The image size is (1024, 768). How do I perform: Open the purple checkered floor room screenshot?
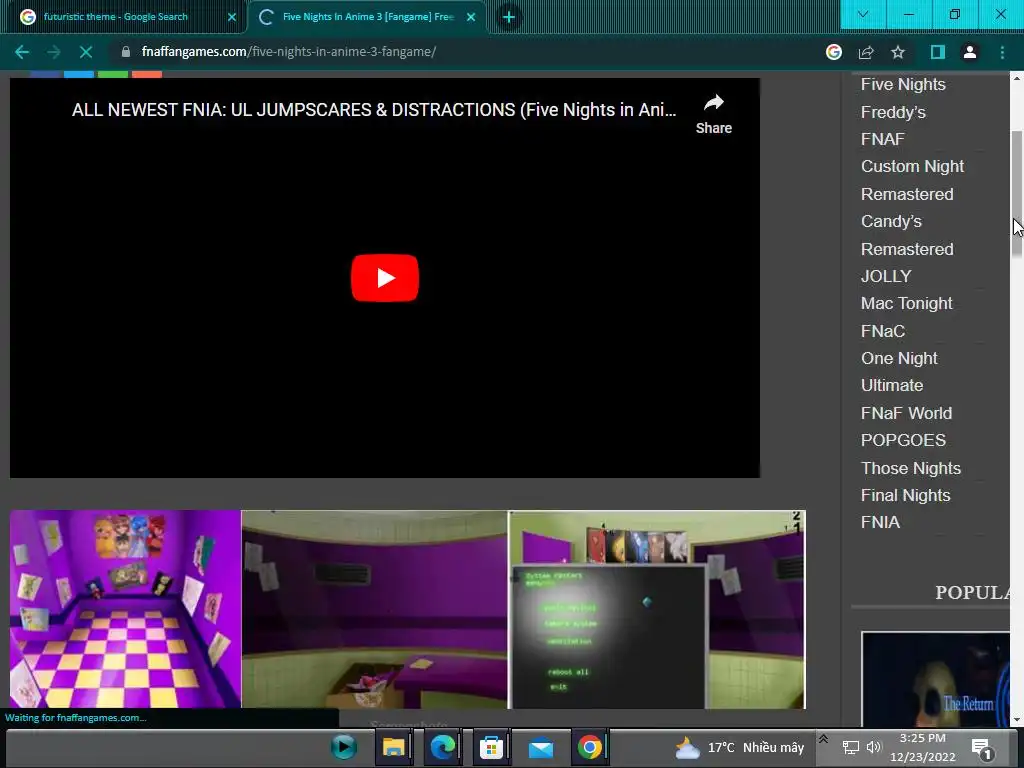click(125, 609)
